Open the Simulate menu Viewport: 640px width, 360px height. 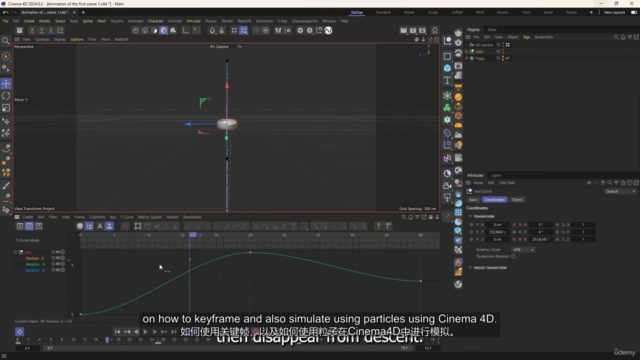193,21
